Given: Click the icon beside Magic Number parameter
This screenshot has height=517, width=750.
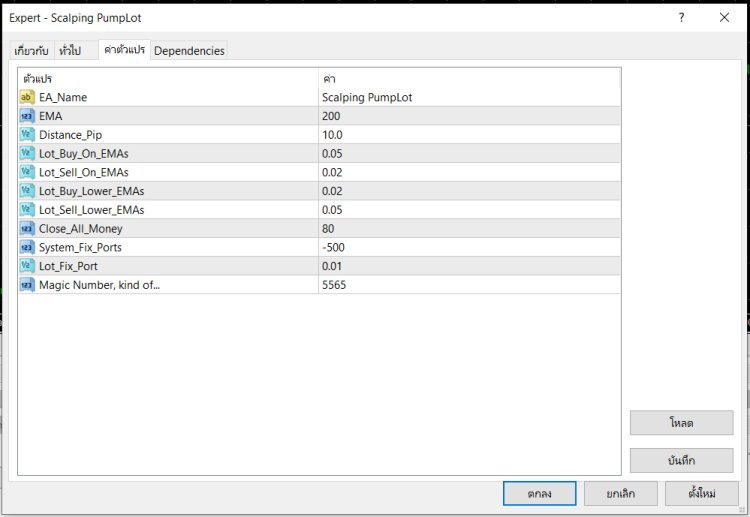Looking at the screenshot, I should pyautogui.click(x=27, y=285).
